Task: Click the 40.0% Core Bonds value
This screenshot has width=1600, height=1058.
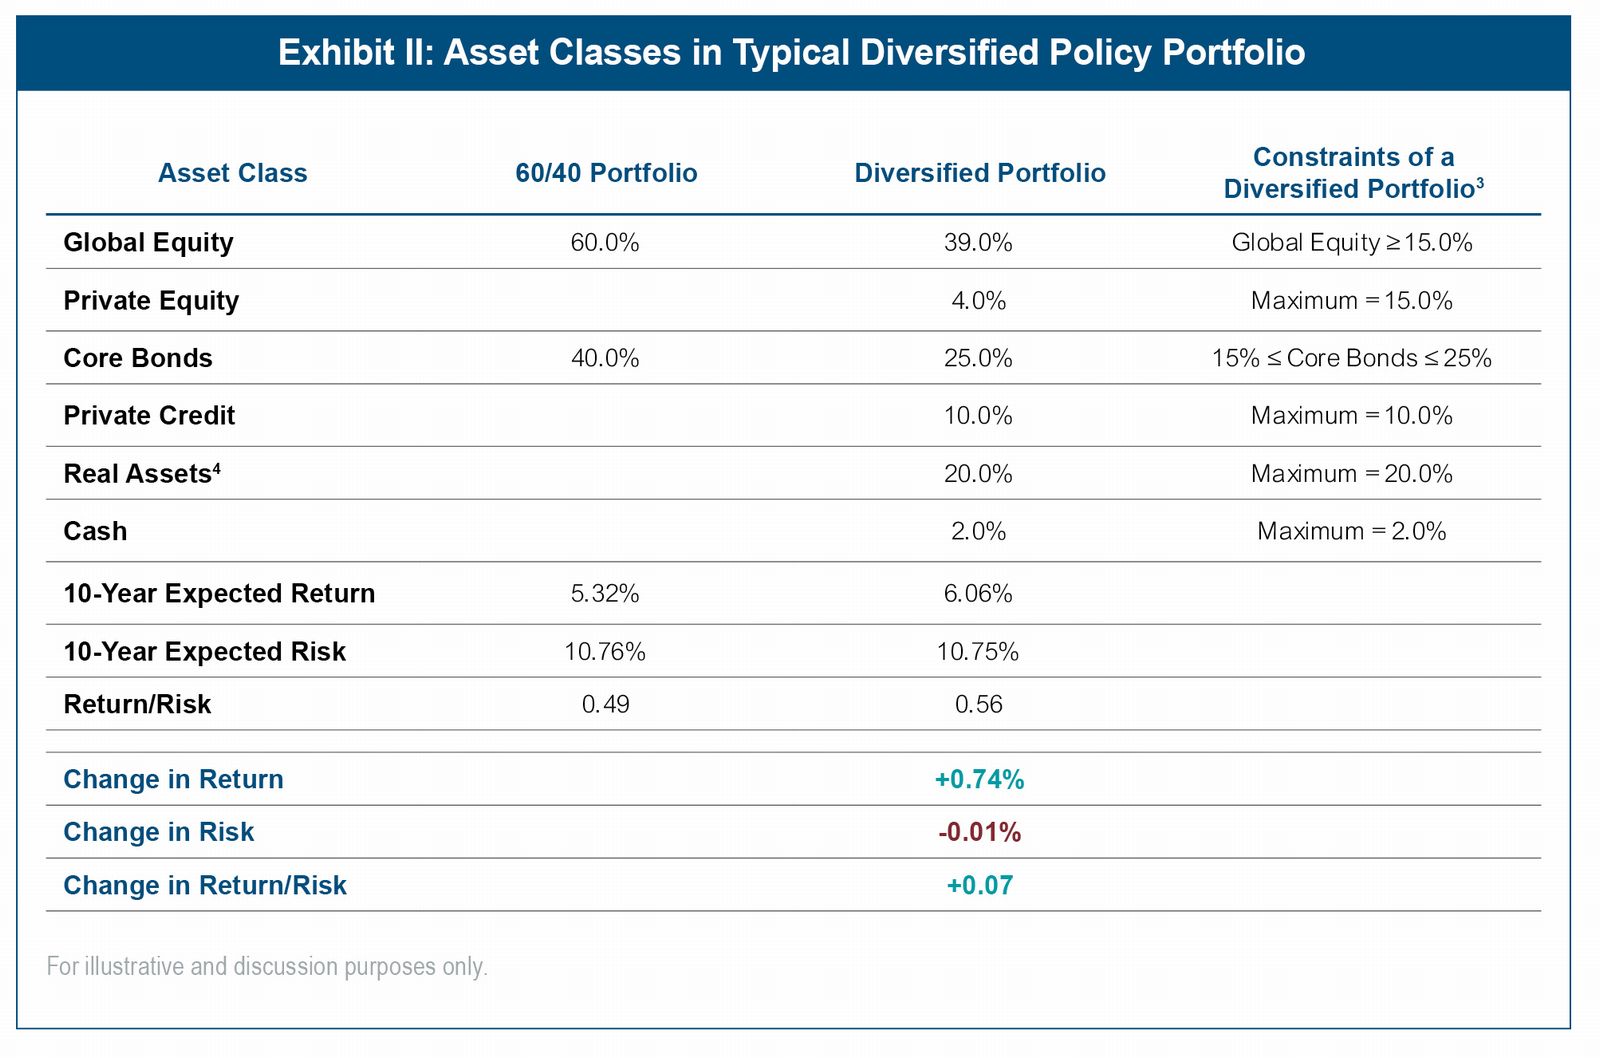Action: tap(605, 358)
